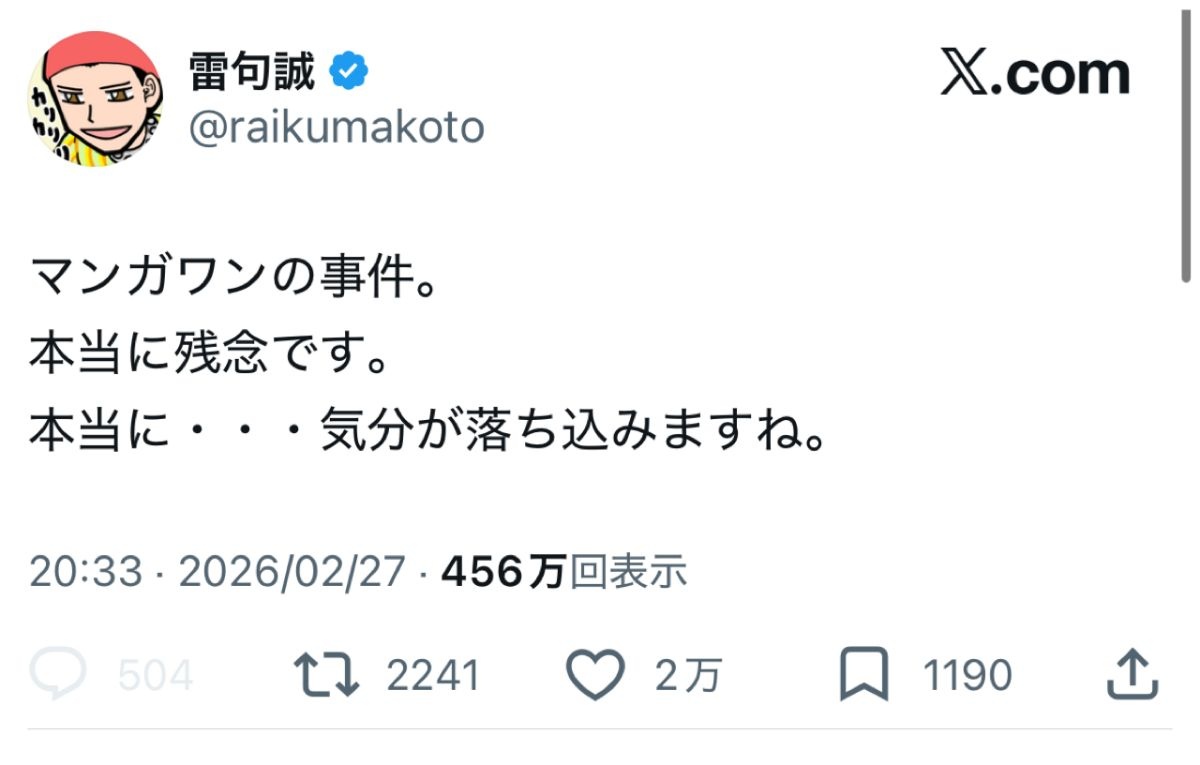Open the cartoon profile avatar

coord(94,99)
